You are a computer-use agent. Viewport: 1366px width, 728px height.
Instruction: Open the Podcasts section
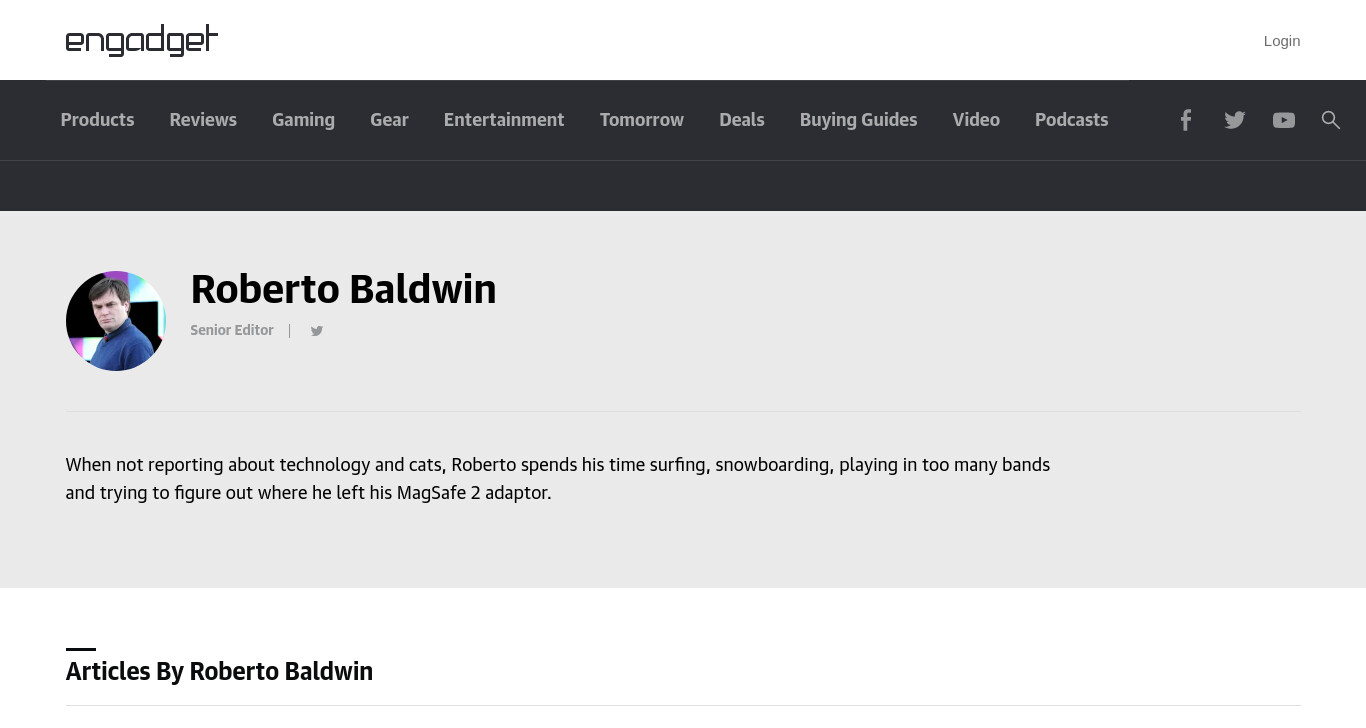[x=1071, y=120]
